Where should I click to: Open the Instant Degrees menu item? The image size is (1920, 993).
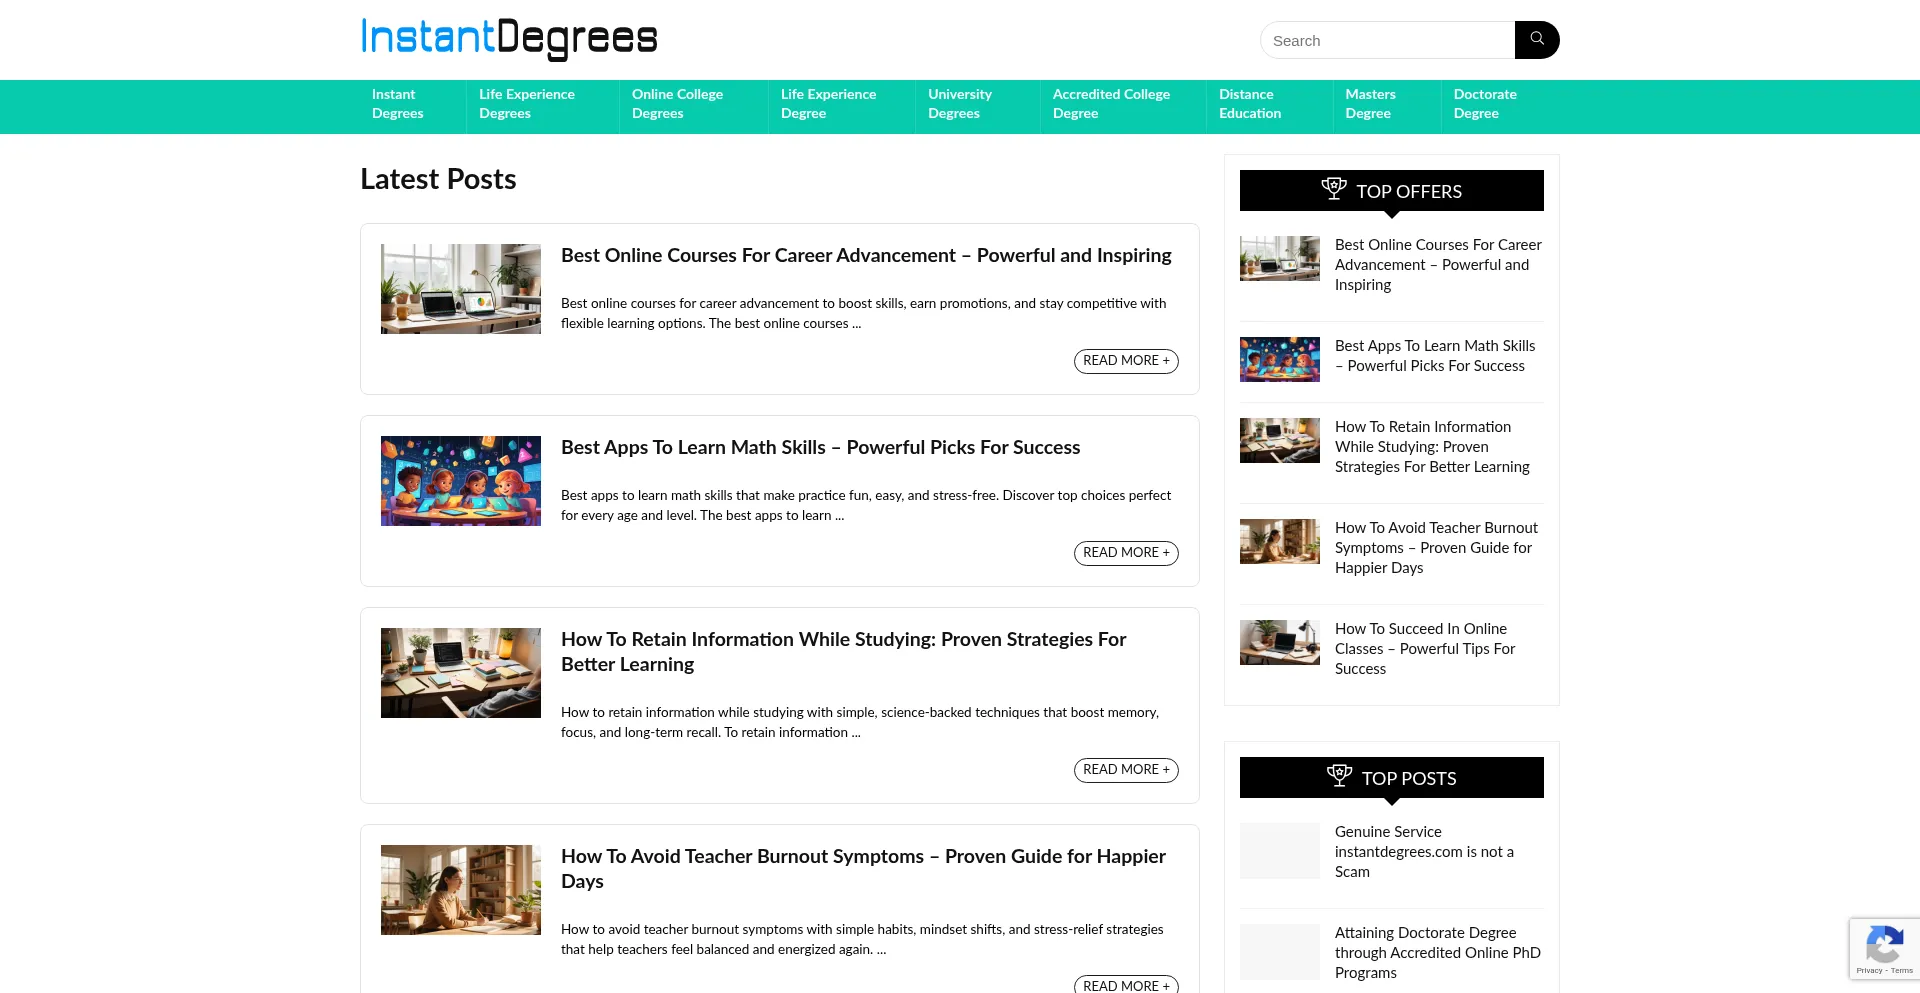point(398,104)
